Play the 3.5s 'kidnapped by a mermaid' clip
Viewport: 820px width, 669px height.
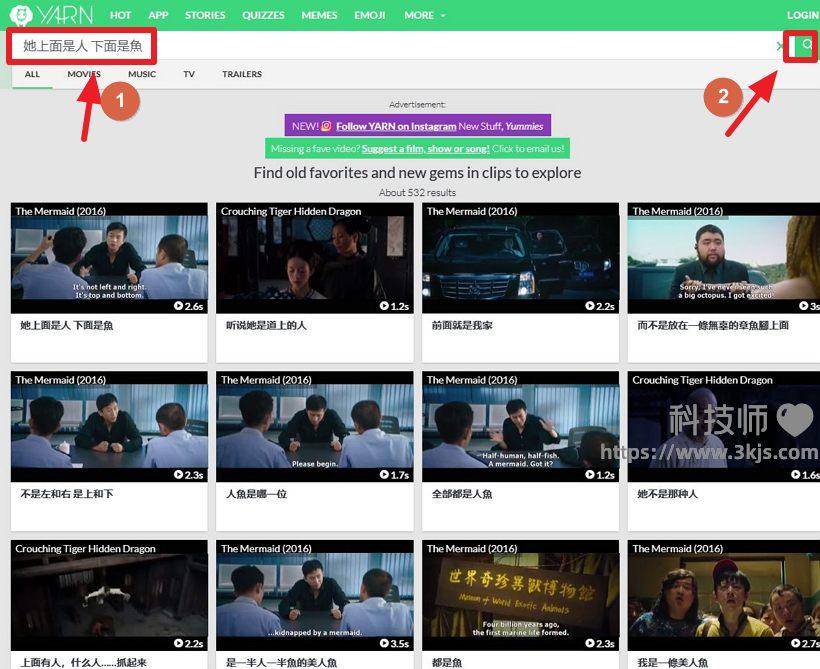pyautogui.click(x=384, y=643)
